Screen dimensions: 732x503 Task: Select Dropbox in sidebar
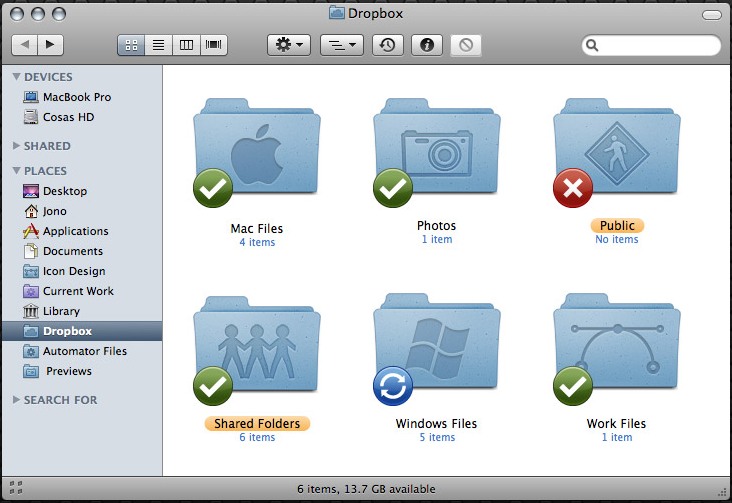click(x=82, y=331)
